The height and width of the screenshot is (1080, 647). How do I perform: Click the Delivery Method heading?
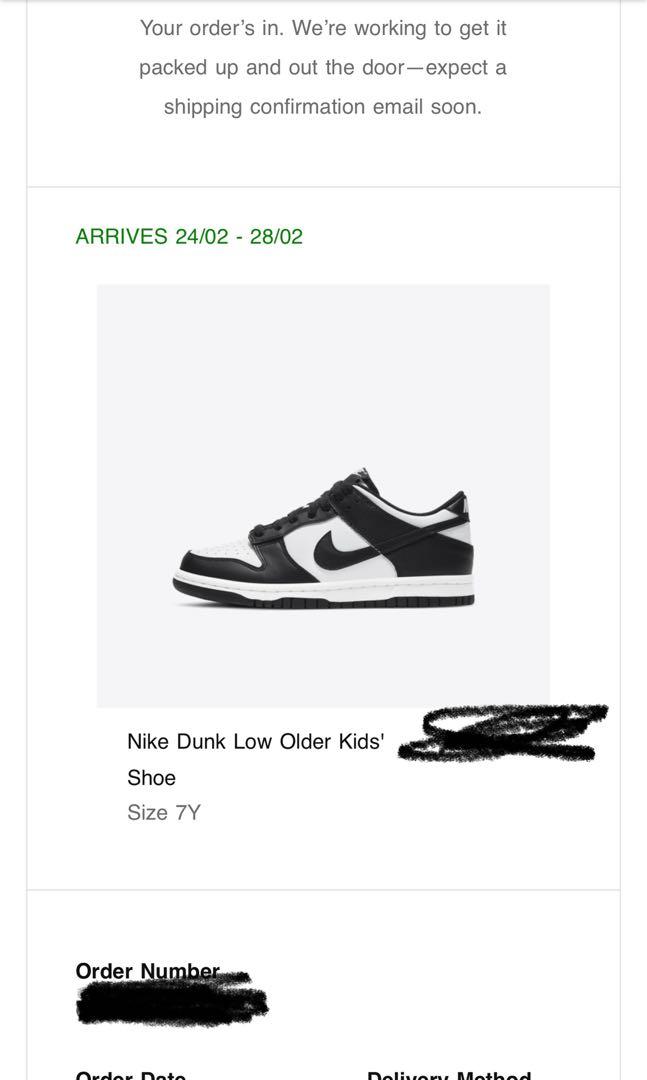[x=448, y=1076]
